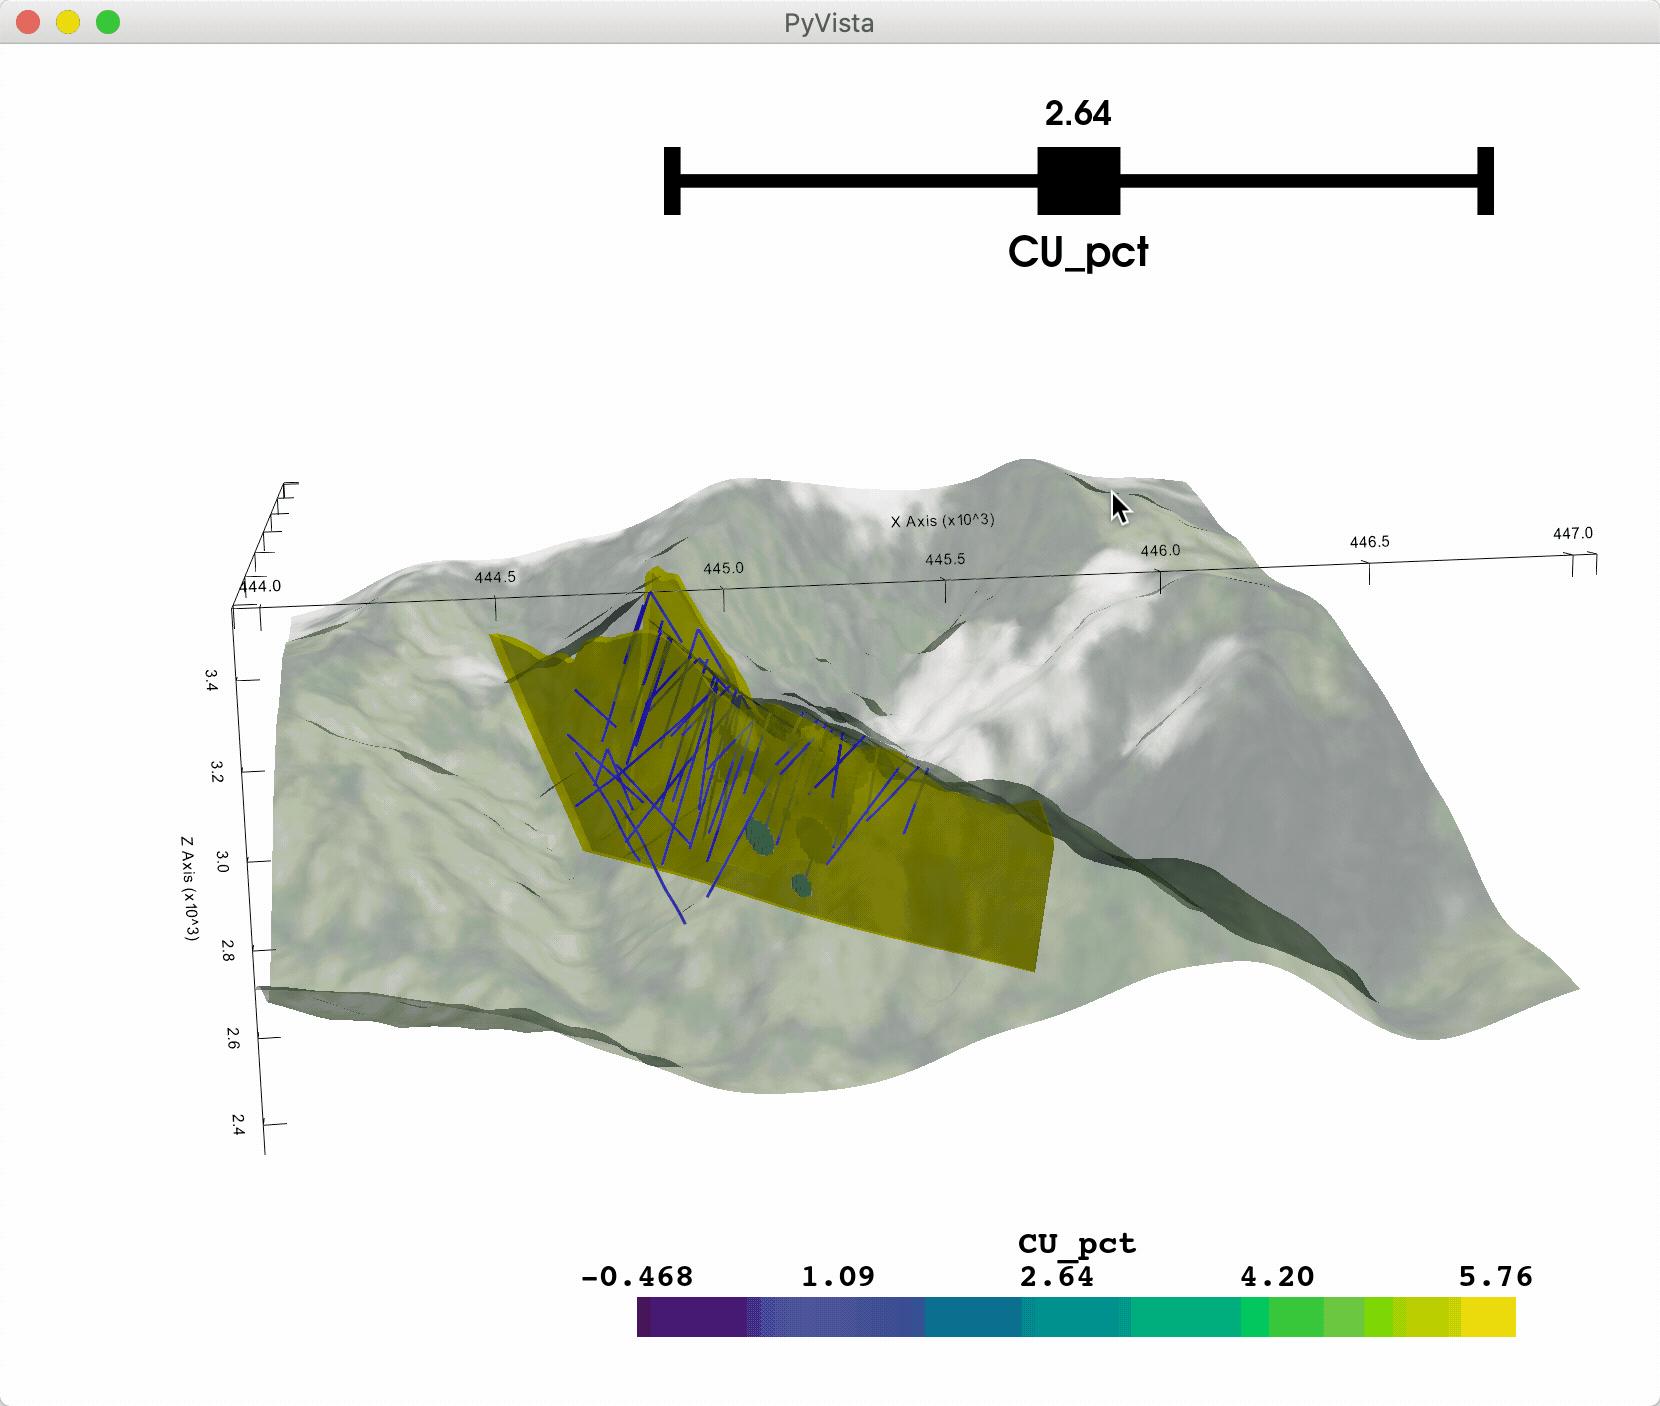
Task: Click the small lower teal isosurface blob
Action: (x=800, y=884)
